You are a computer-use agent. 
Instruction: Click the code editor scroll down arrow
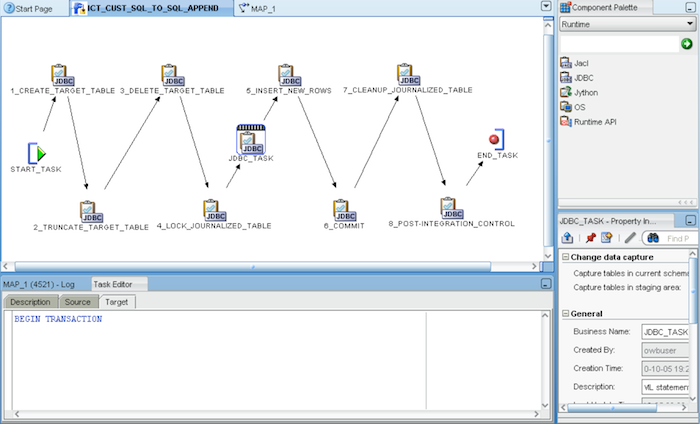coord(545,405)
